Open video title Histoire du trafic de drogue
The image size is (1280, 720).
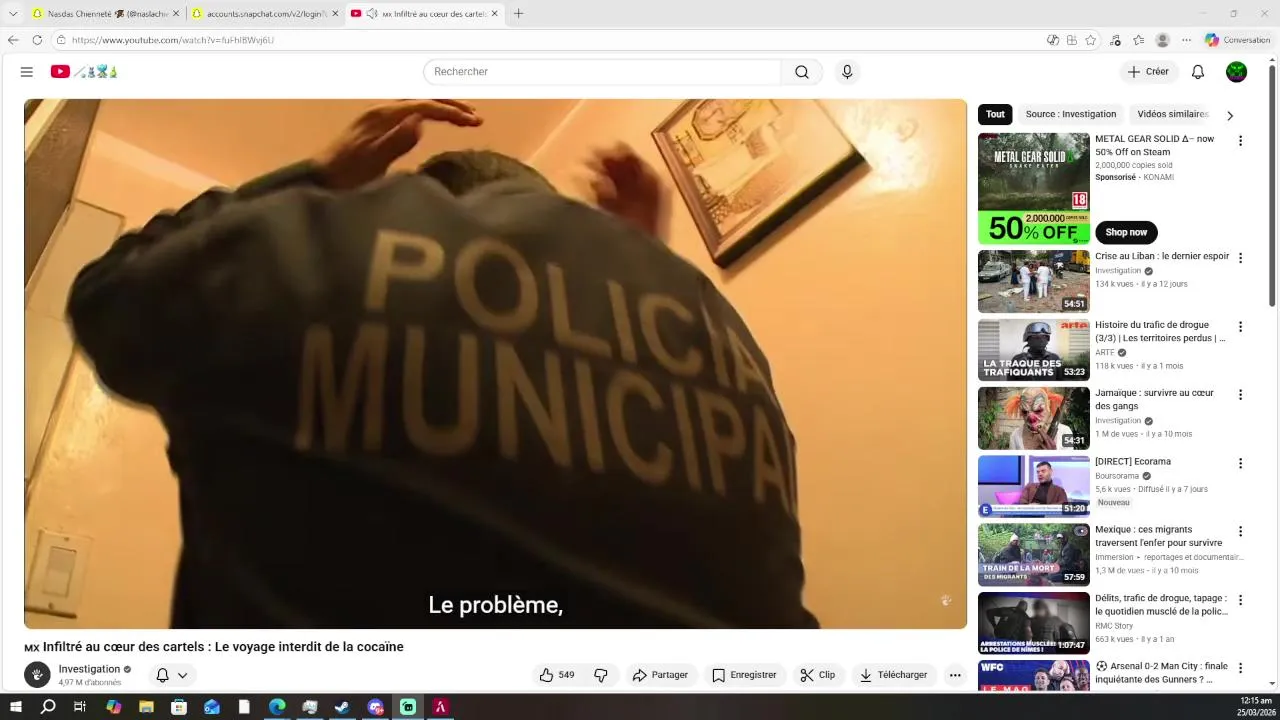click(1160, 331)
